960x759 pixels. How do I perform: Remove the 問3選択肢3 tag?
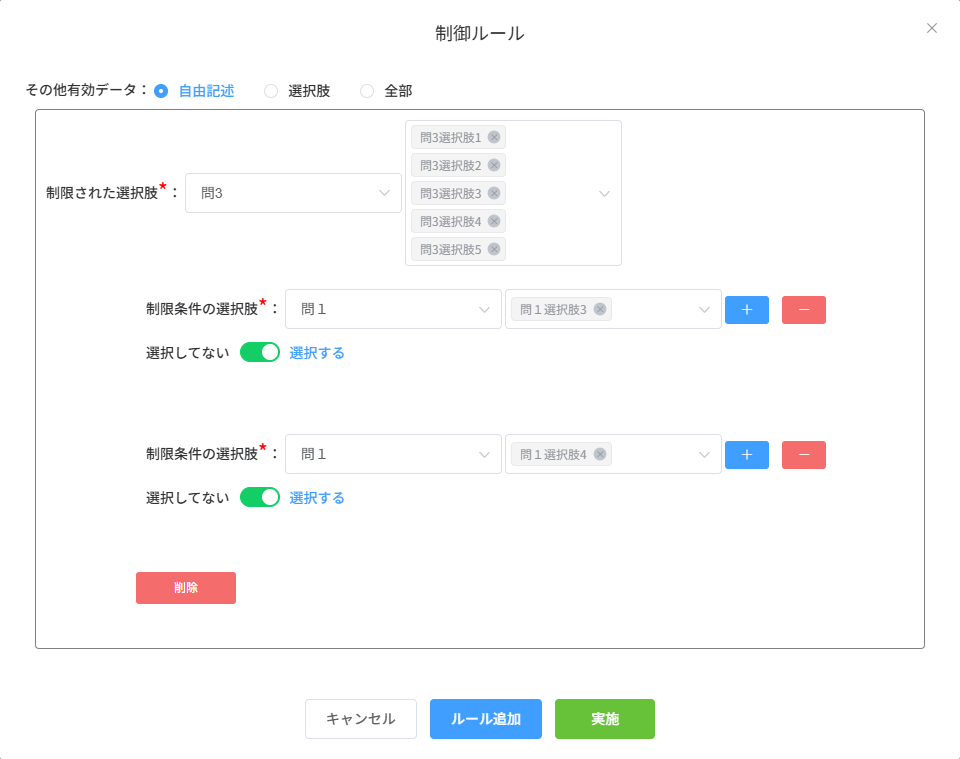click(x=494, y=193)
